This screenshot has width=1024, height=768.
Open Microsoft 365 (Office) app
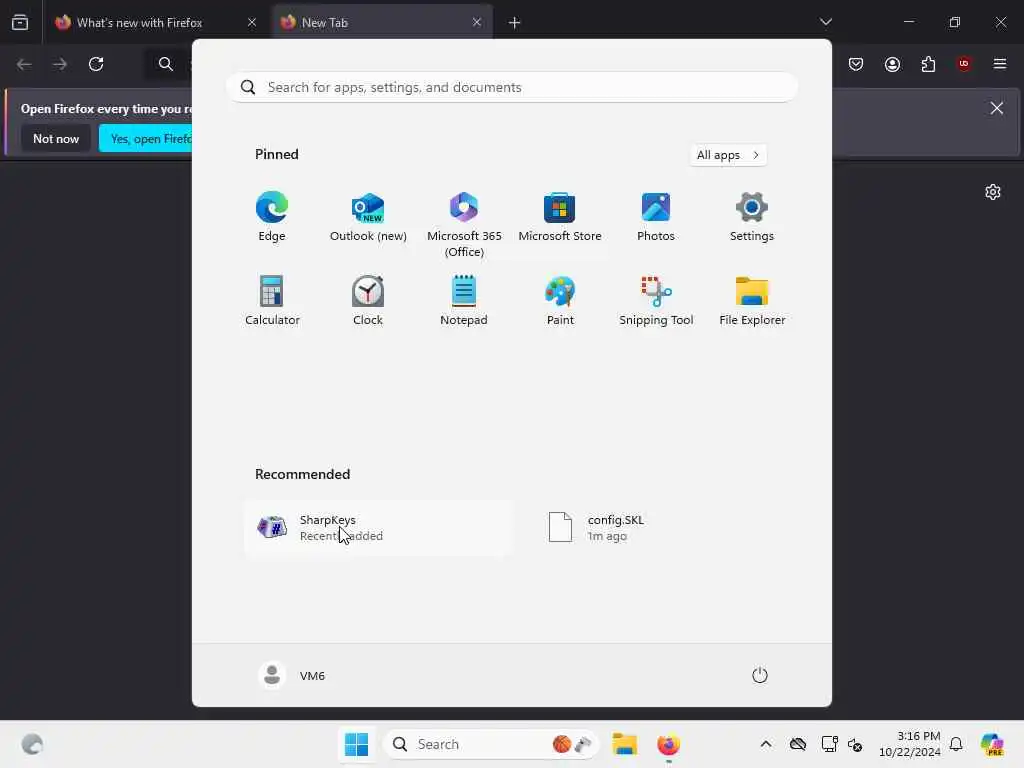pyautogui.click(x=464, y=225)
